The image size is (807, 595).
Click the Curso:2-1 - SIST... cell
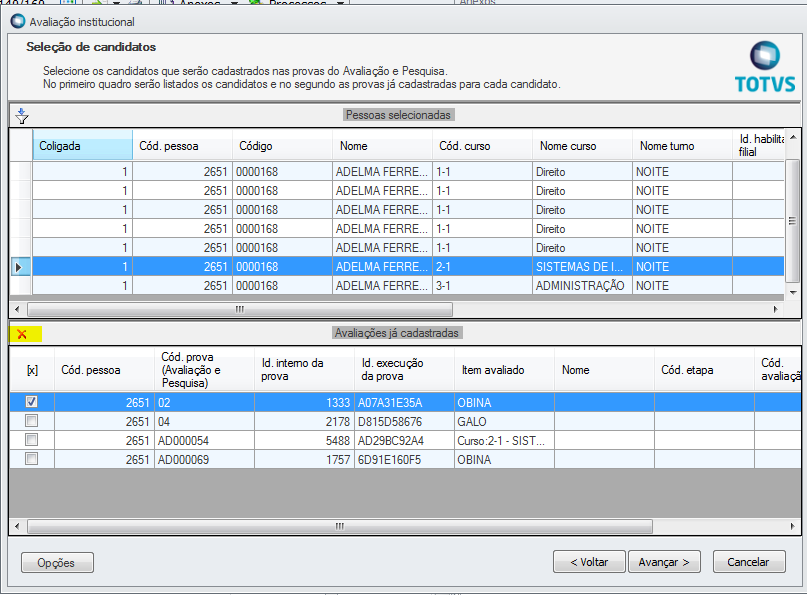click(504, 441)
